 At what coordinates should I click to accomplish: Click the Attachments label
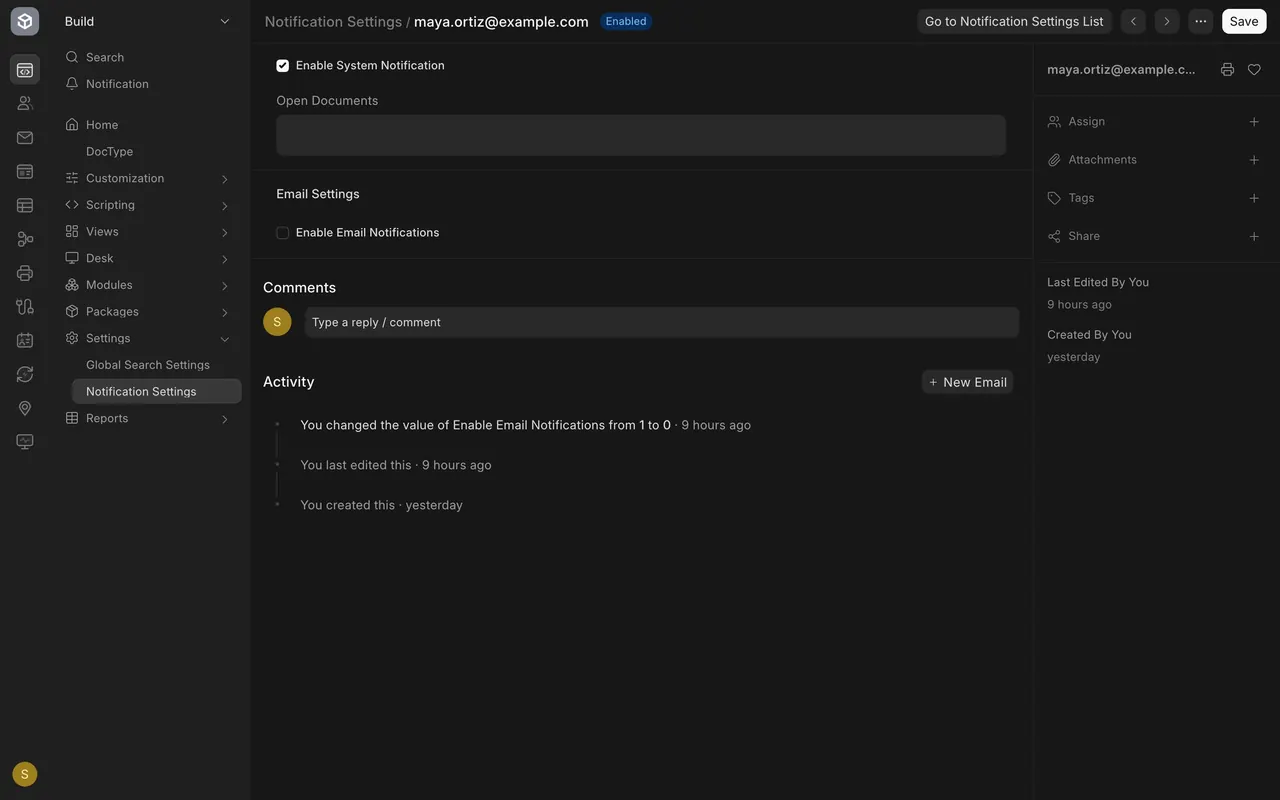pos(1103,160)
